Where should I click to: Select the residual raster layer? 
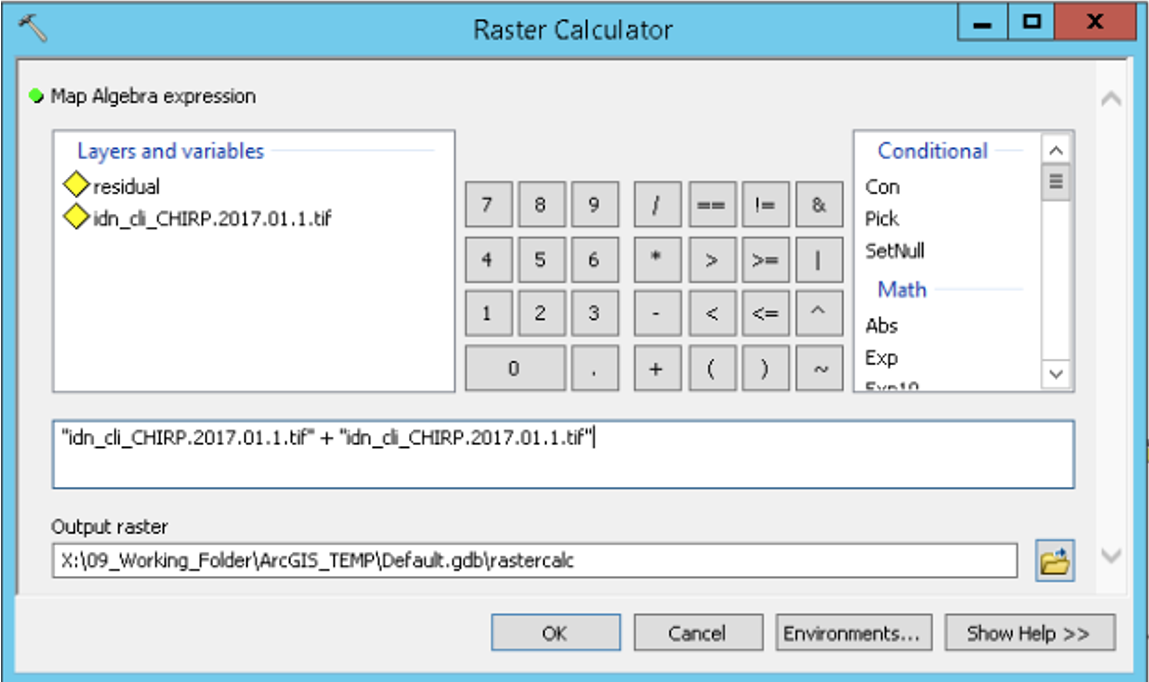click(126, 187)
